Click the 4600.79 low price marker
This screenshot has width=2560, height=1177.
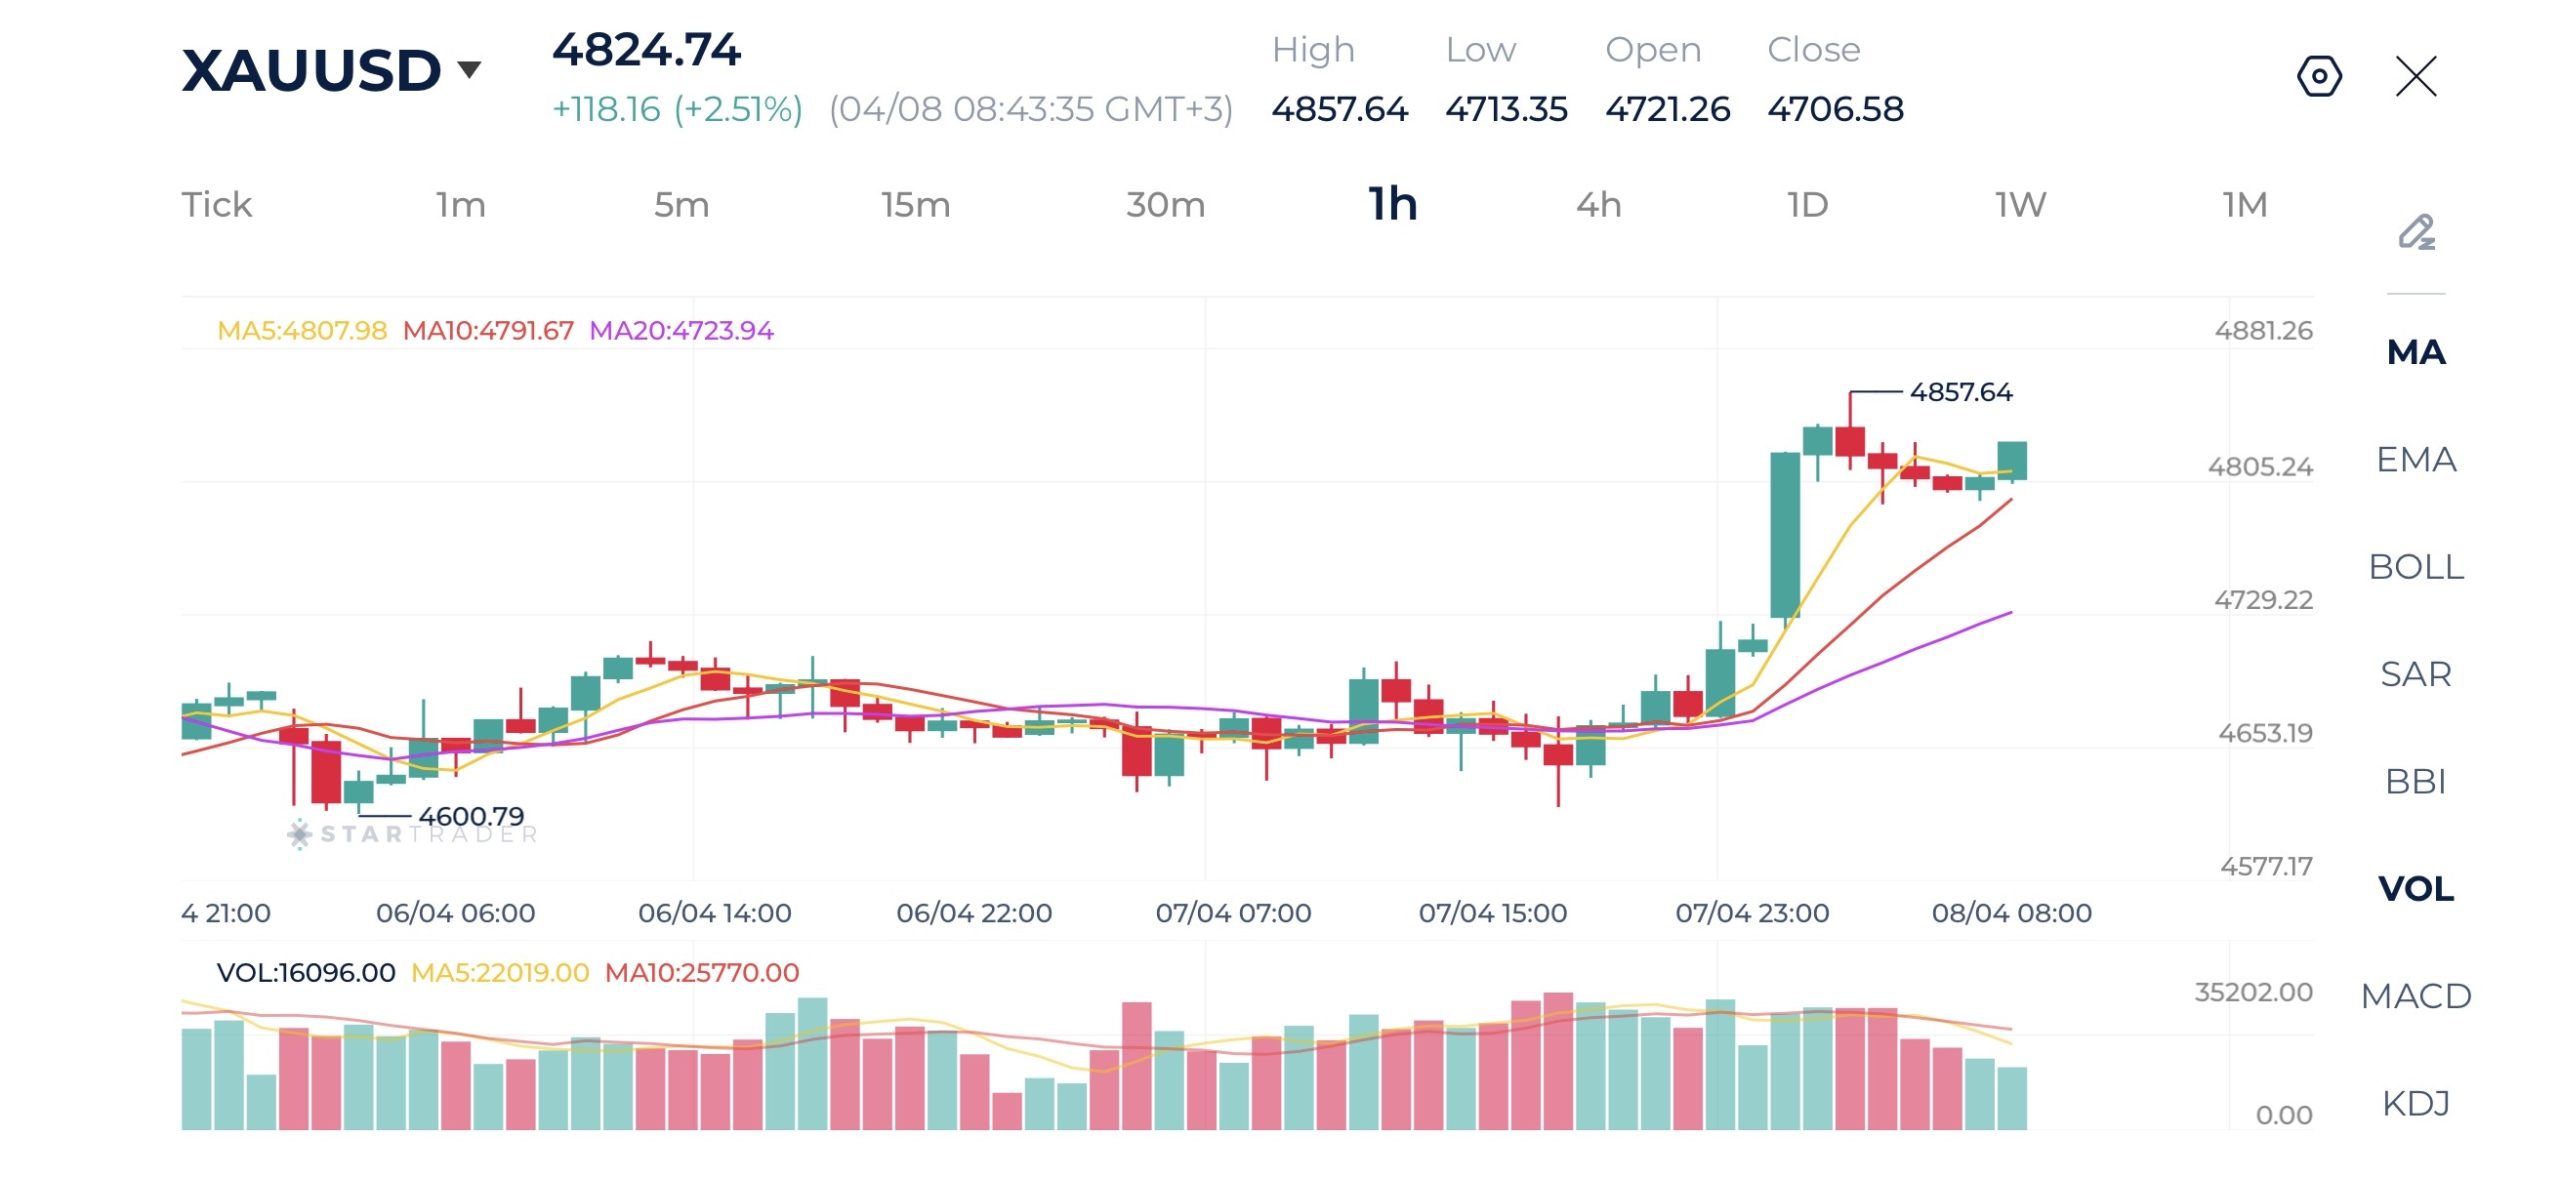470,816
